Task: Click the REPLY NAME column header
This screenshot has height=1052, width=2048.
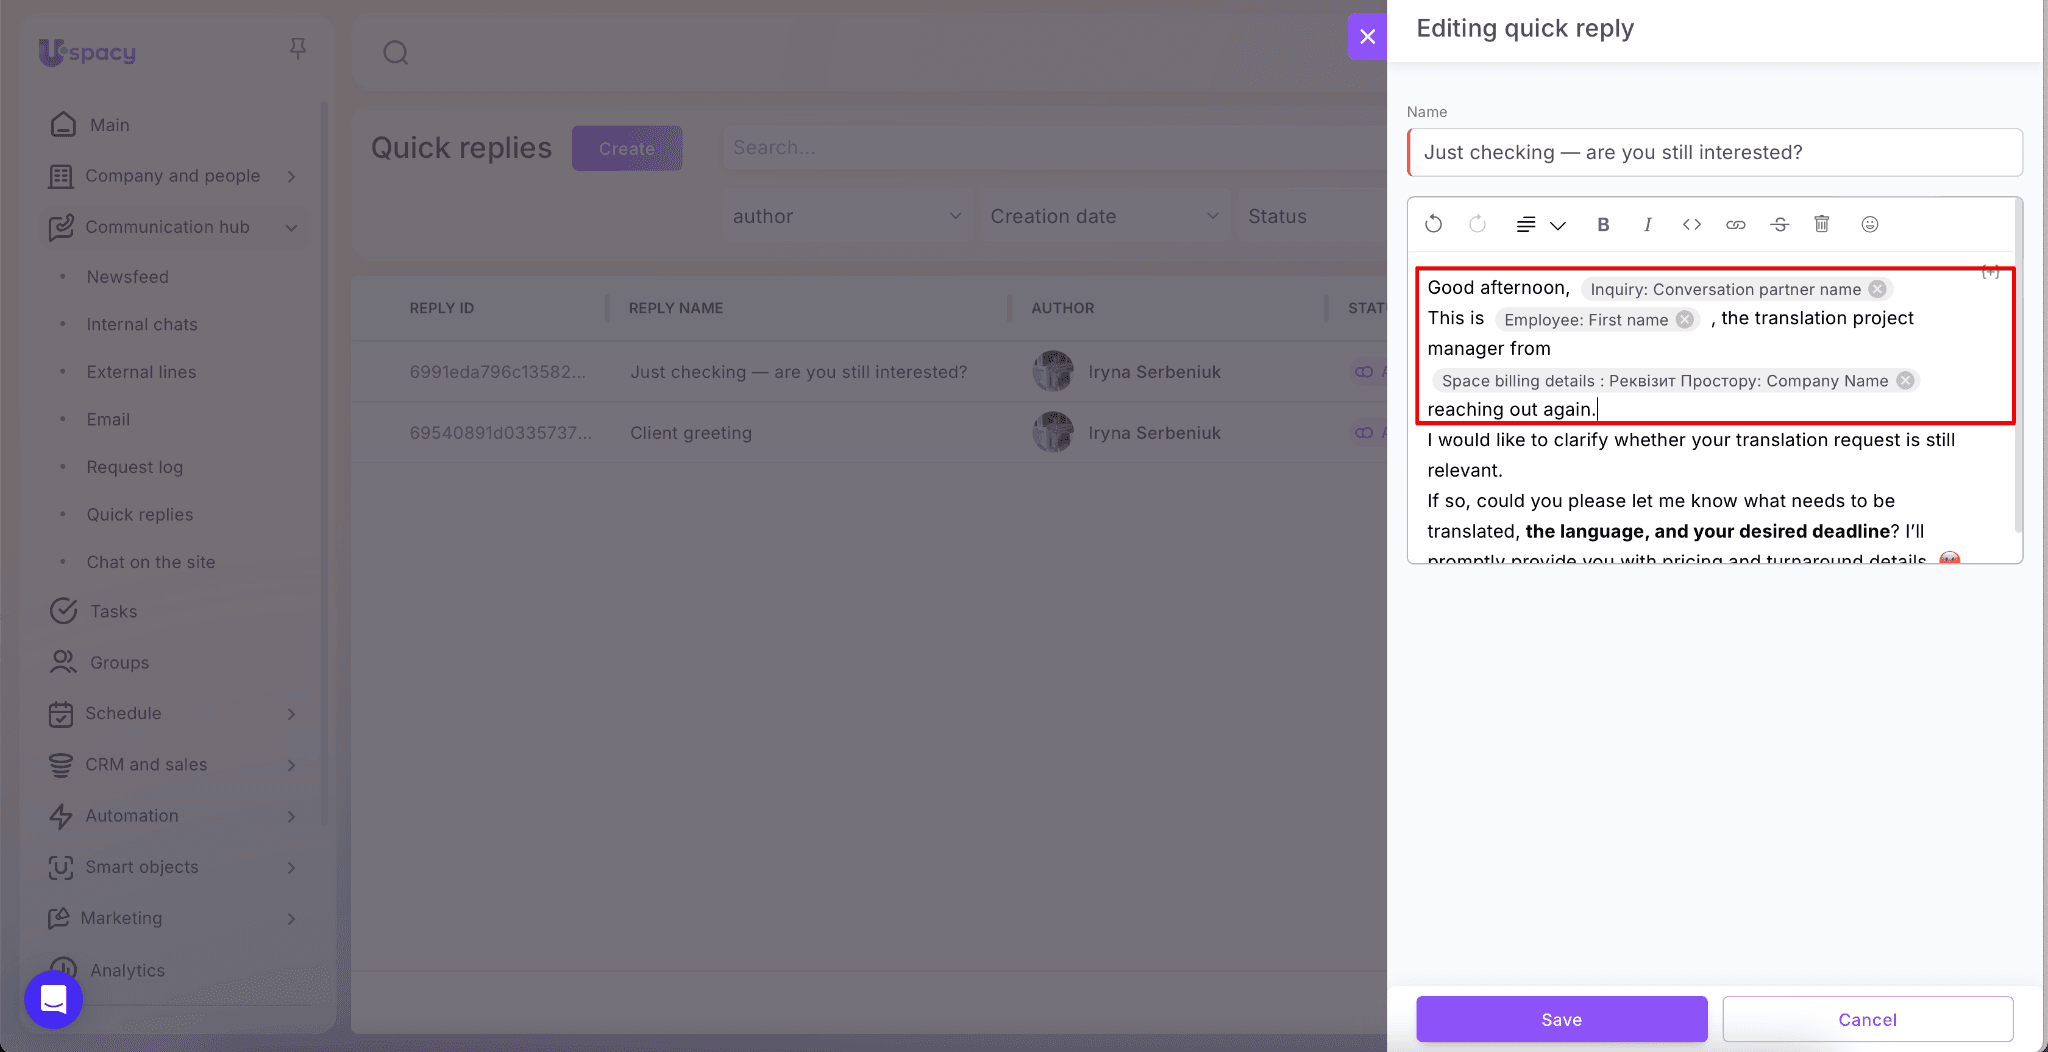Action: pyautogui.click(x=676, y=308)
